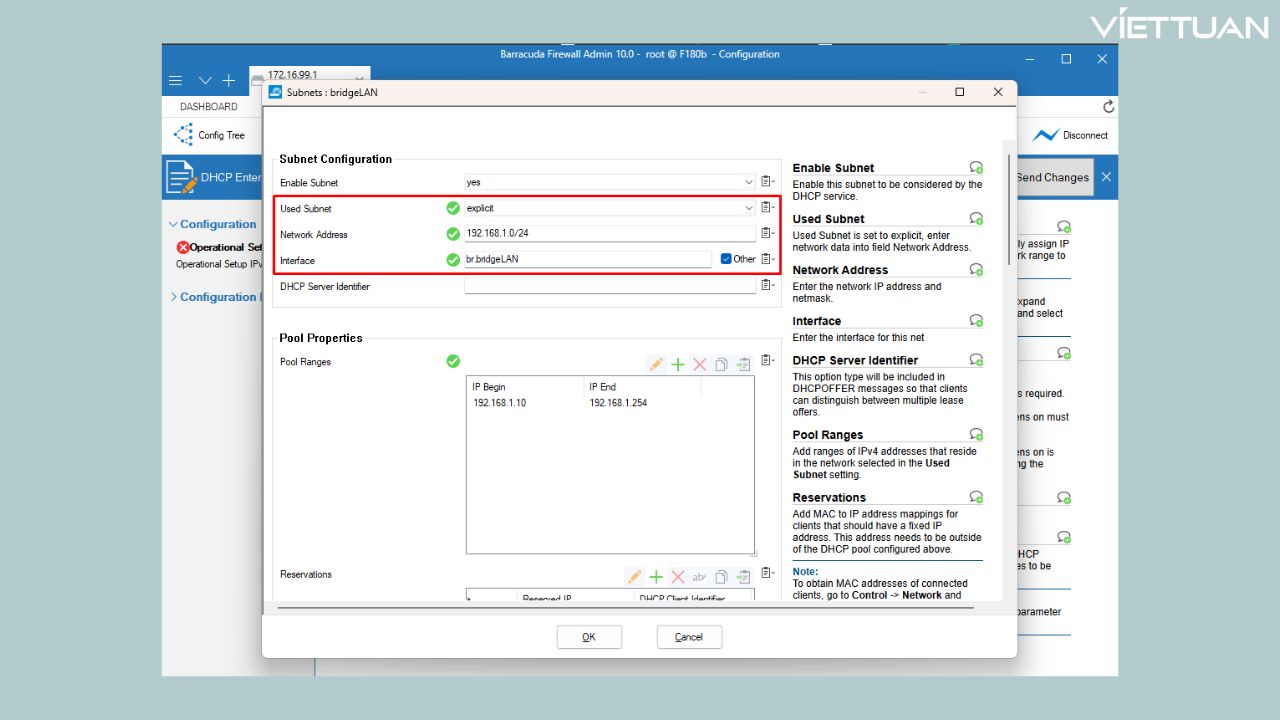Open clipboard options menu for Network Address
This screenshot has width=1280, height=720.
(x=767, y=233)
